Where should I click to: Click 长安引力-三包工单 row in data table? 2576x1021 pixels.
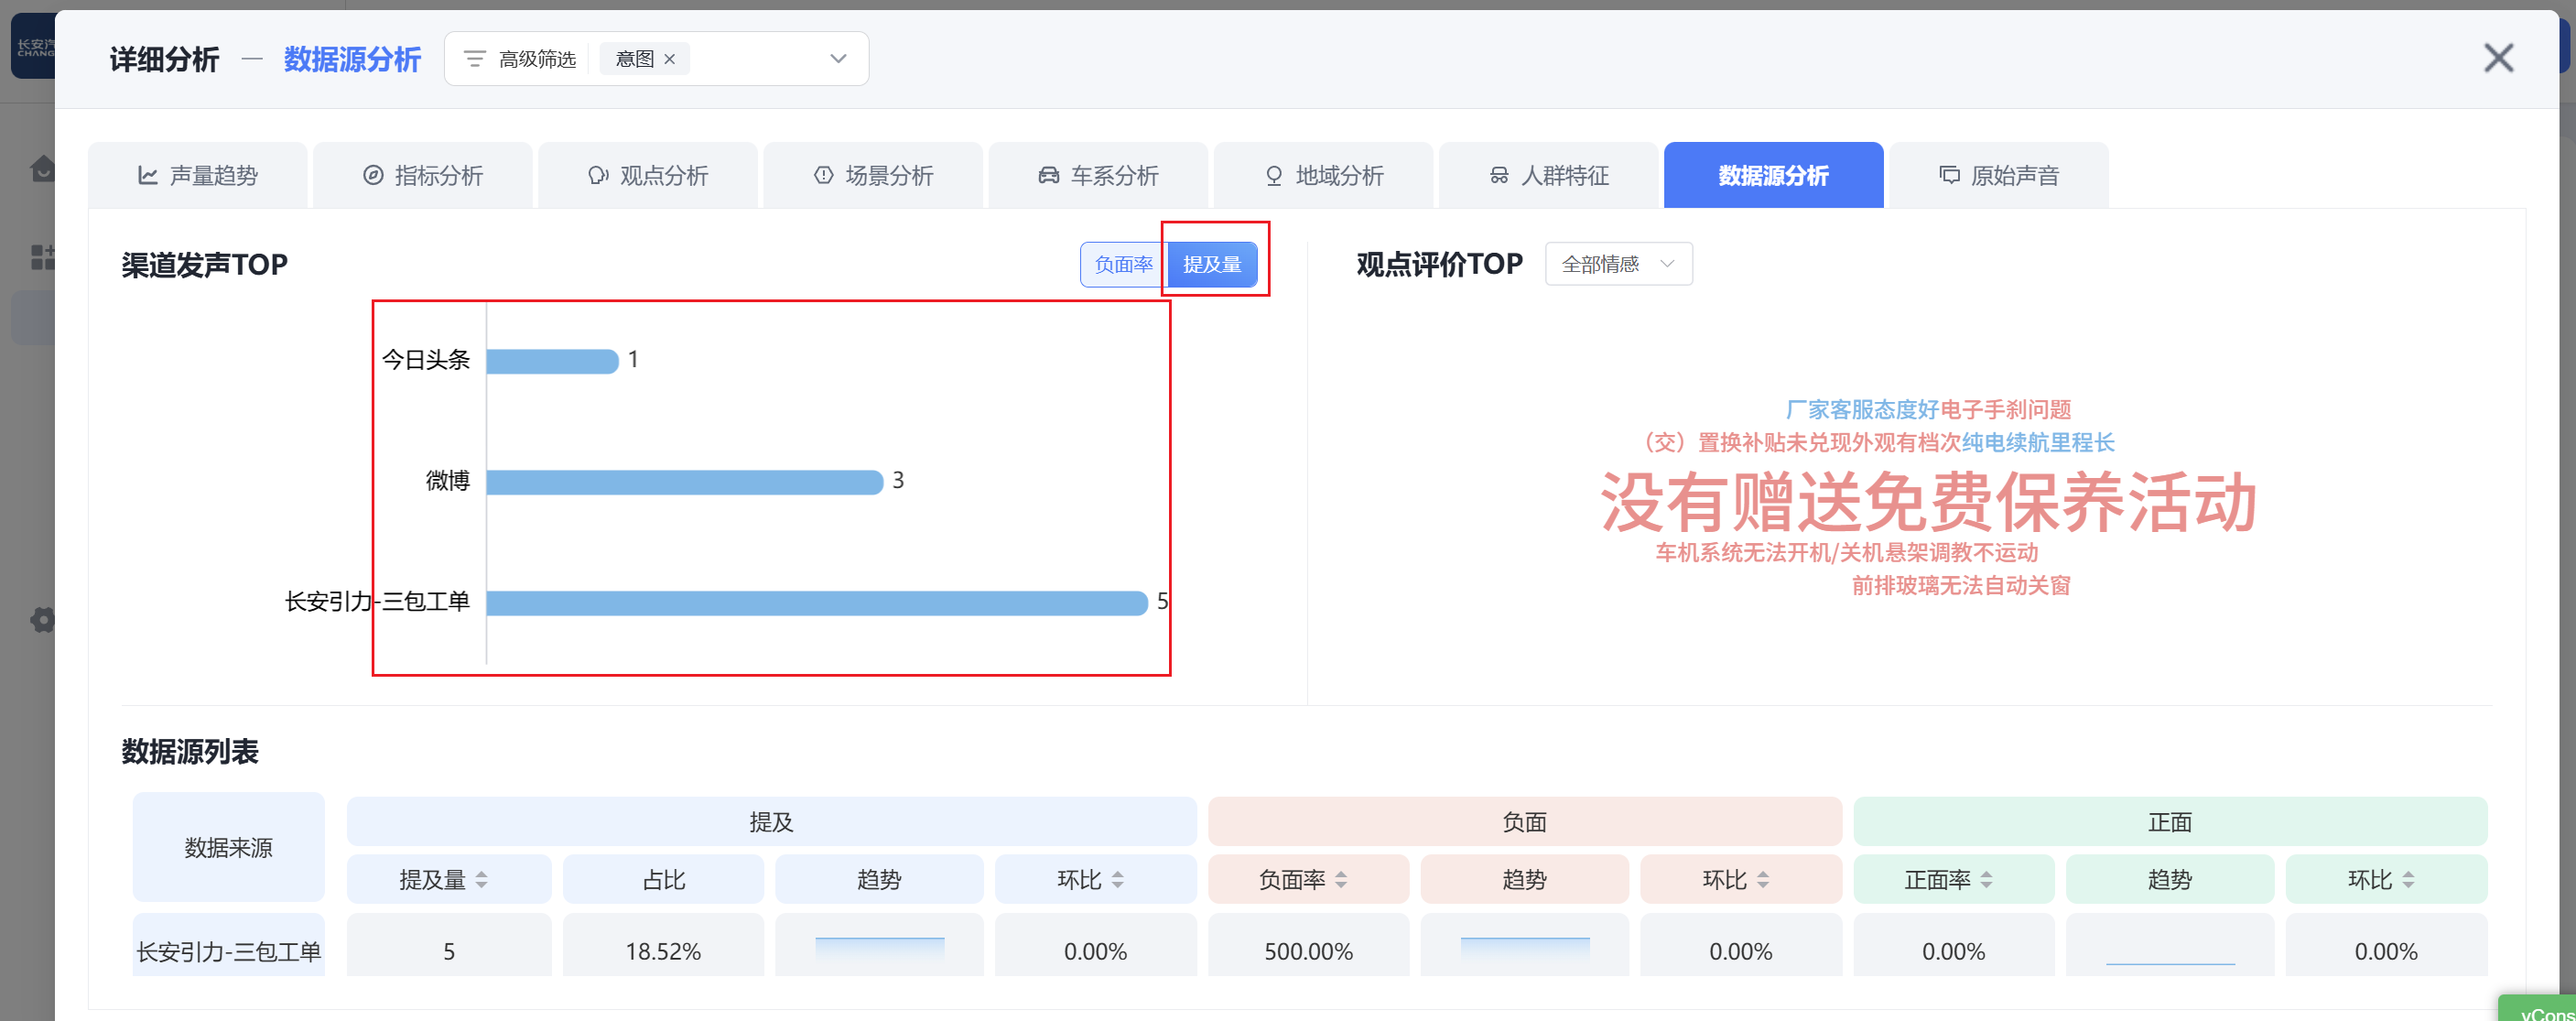(x=229, y=951)
